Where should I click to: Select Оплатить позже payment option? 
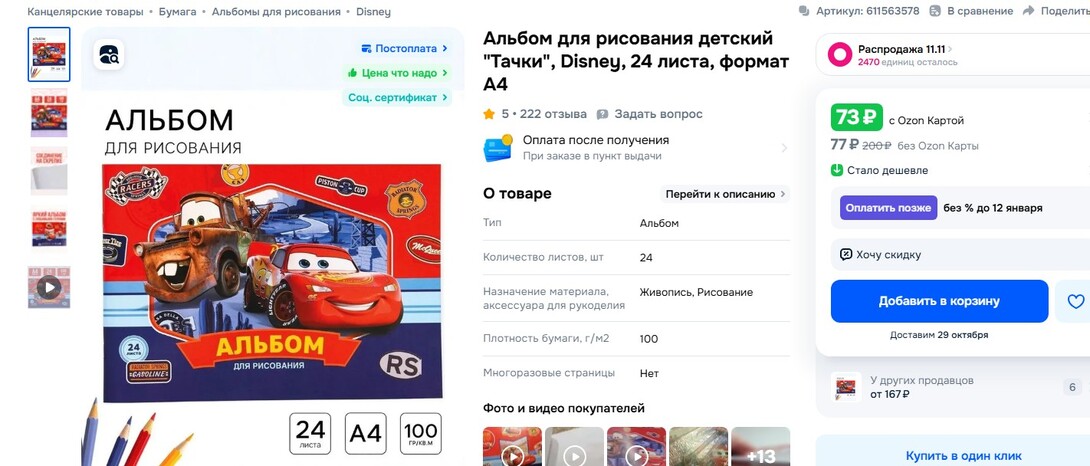[x=888, y=208]
